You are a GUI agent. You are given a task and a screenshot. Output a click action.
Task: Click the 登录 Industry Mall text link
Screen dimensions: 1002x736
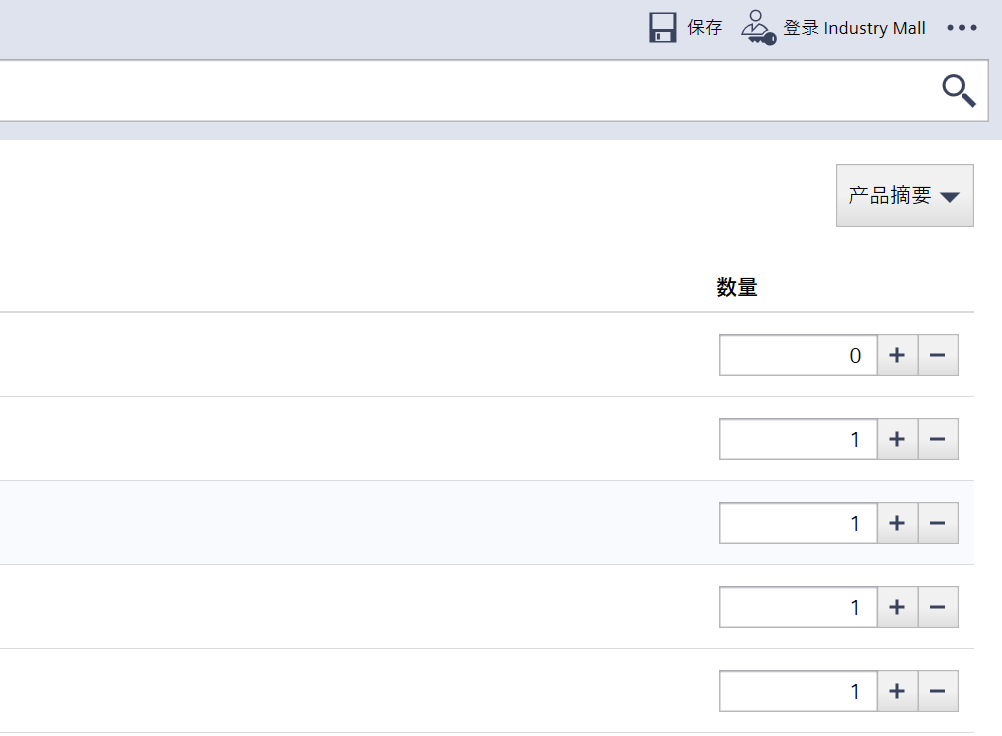(x=854, y=28)
